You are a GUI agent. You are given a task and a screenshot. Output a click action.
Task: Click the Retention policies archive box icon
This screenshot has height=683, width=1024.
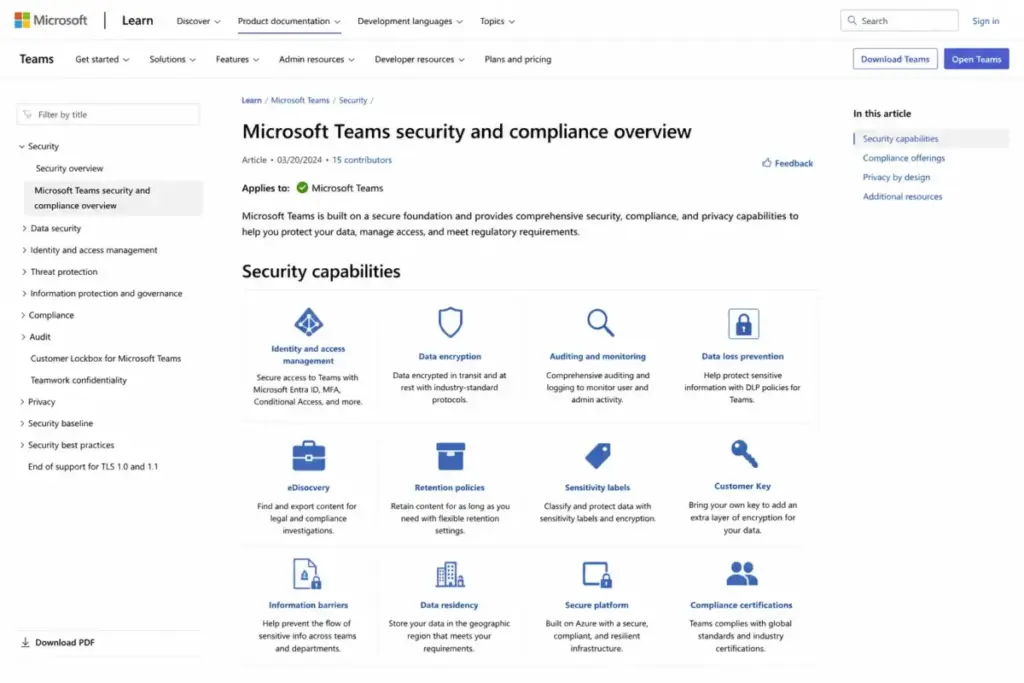pyautogui.click(x=450, y=456)
